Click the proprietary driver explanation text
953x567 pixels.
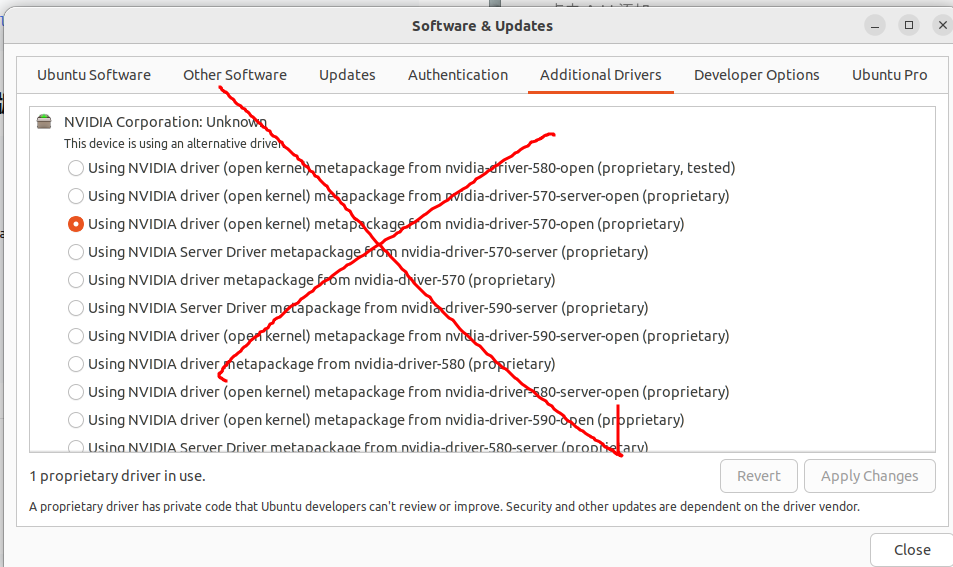tap(444, 506)
